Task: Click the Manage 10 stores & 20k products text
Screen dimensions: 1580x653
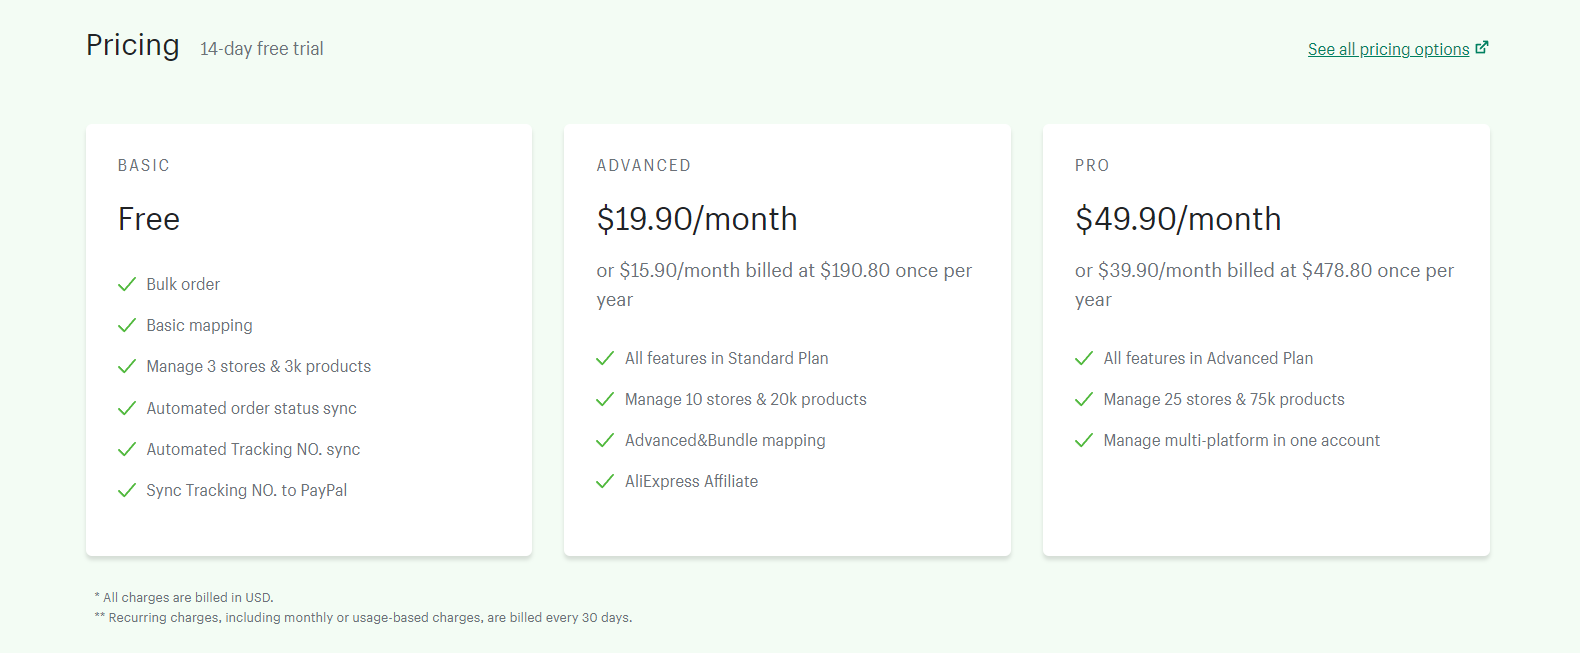Action: [x=746, y=399]
